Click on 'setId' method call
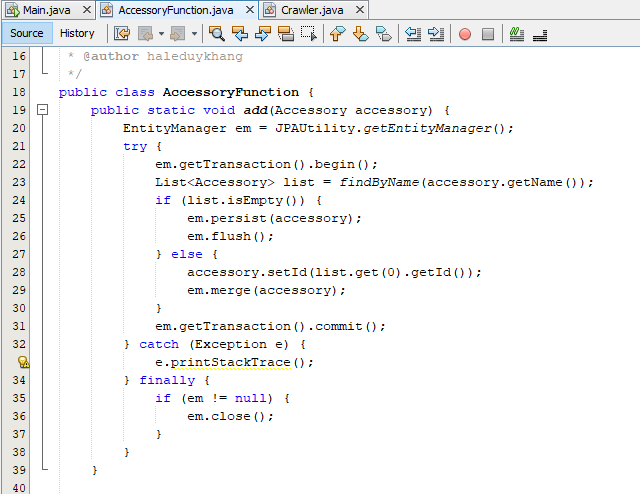640x494 pixels. [287, 272]
